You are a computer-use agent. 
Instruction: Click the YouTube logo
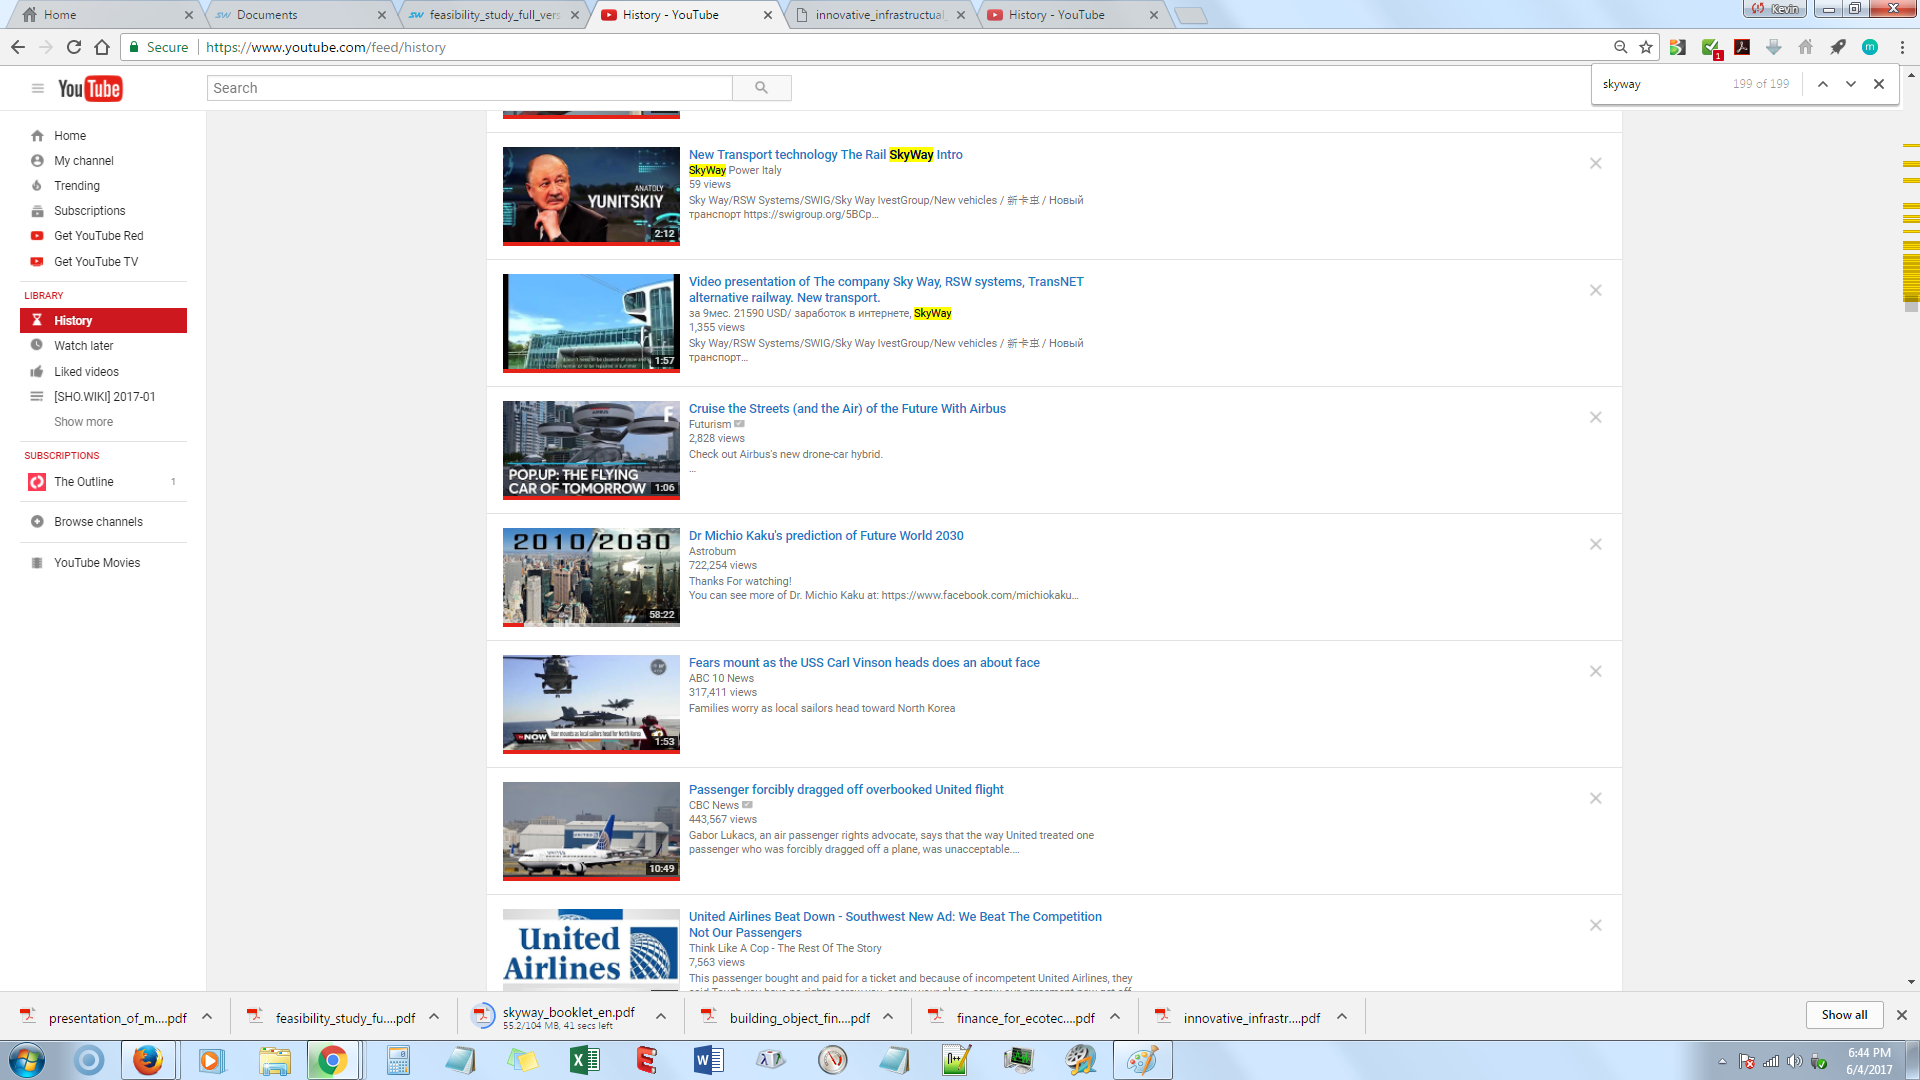[x=90, y=89]
